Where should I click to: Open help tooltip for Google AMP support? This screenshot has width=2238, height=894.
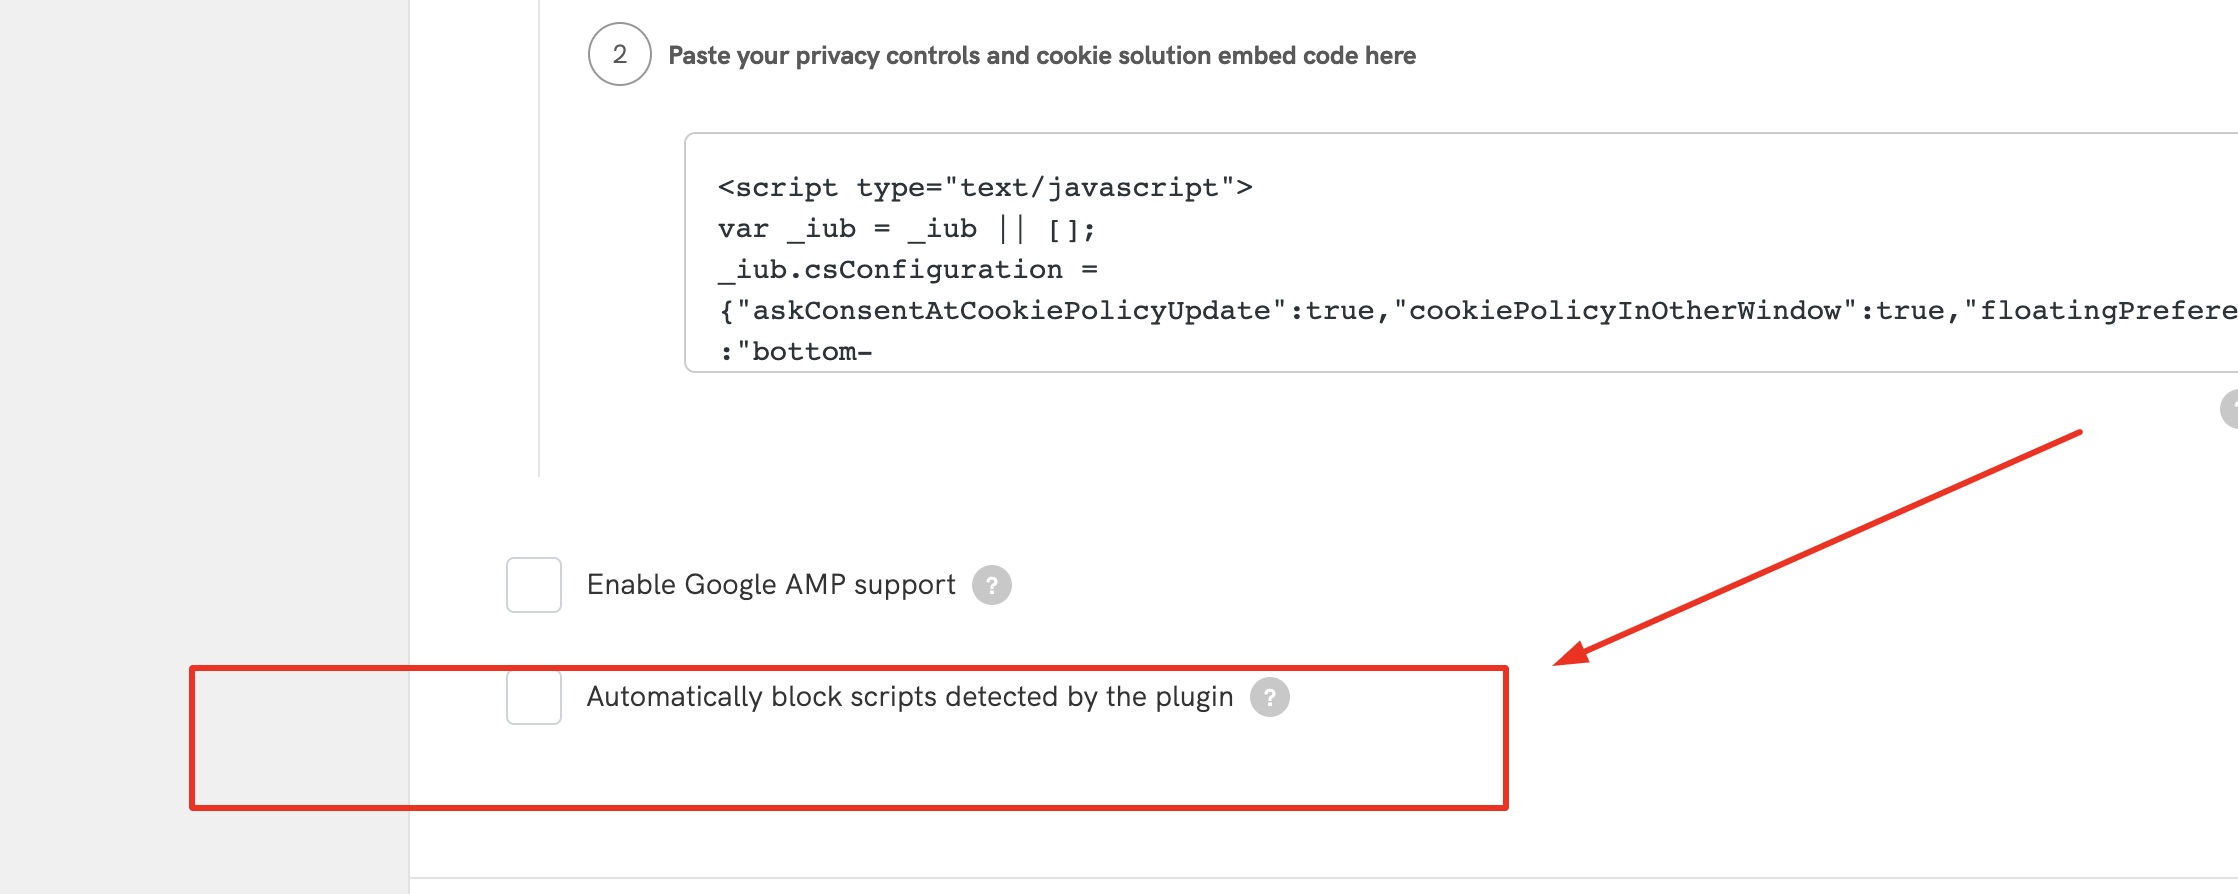pyautogui.click(x=992, y=585)
